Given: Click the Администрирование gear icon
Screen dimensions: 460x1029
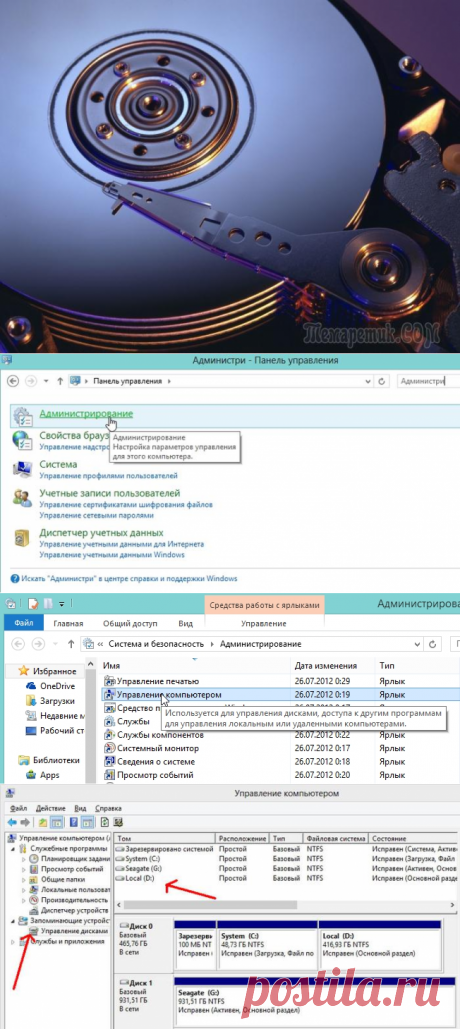Looking at the screenshot, I should click(x=22, y=417).
